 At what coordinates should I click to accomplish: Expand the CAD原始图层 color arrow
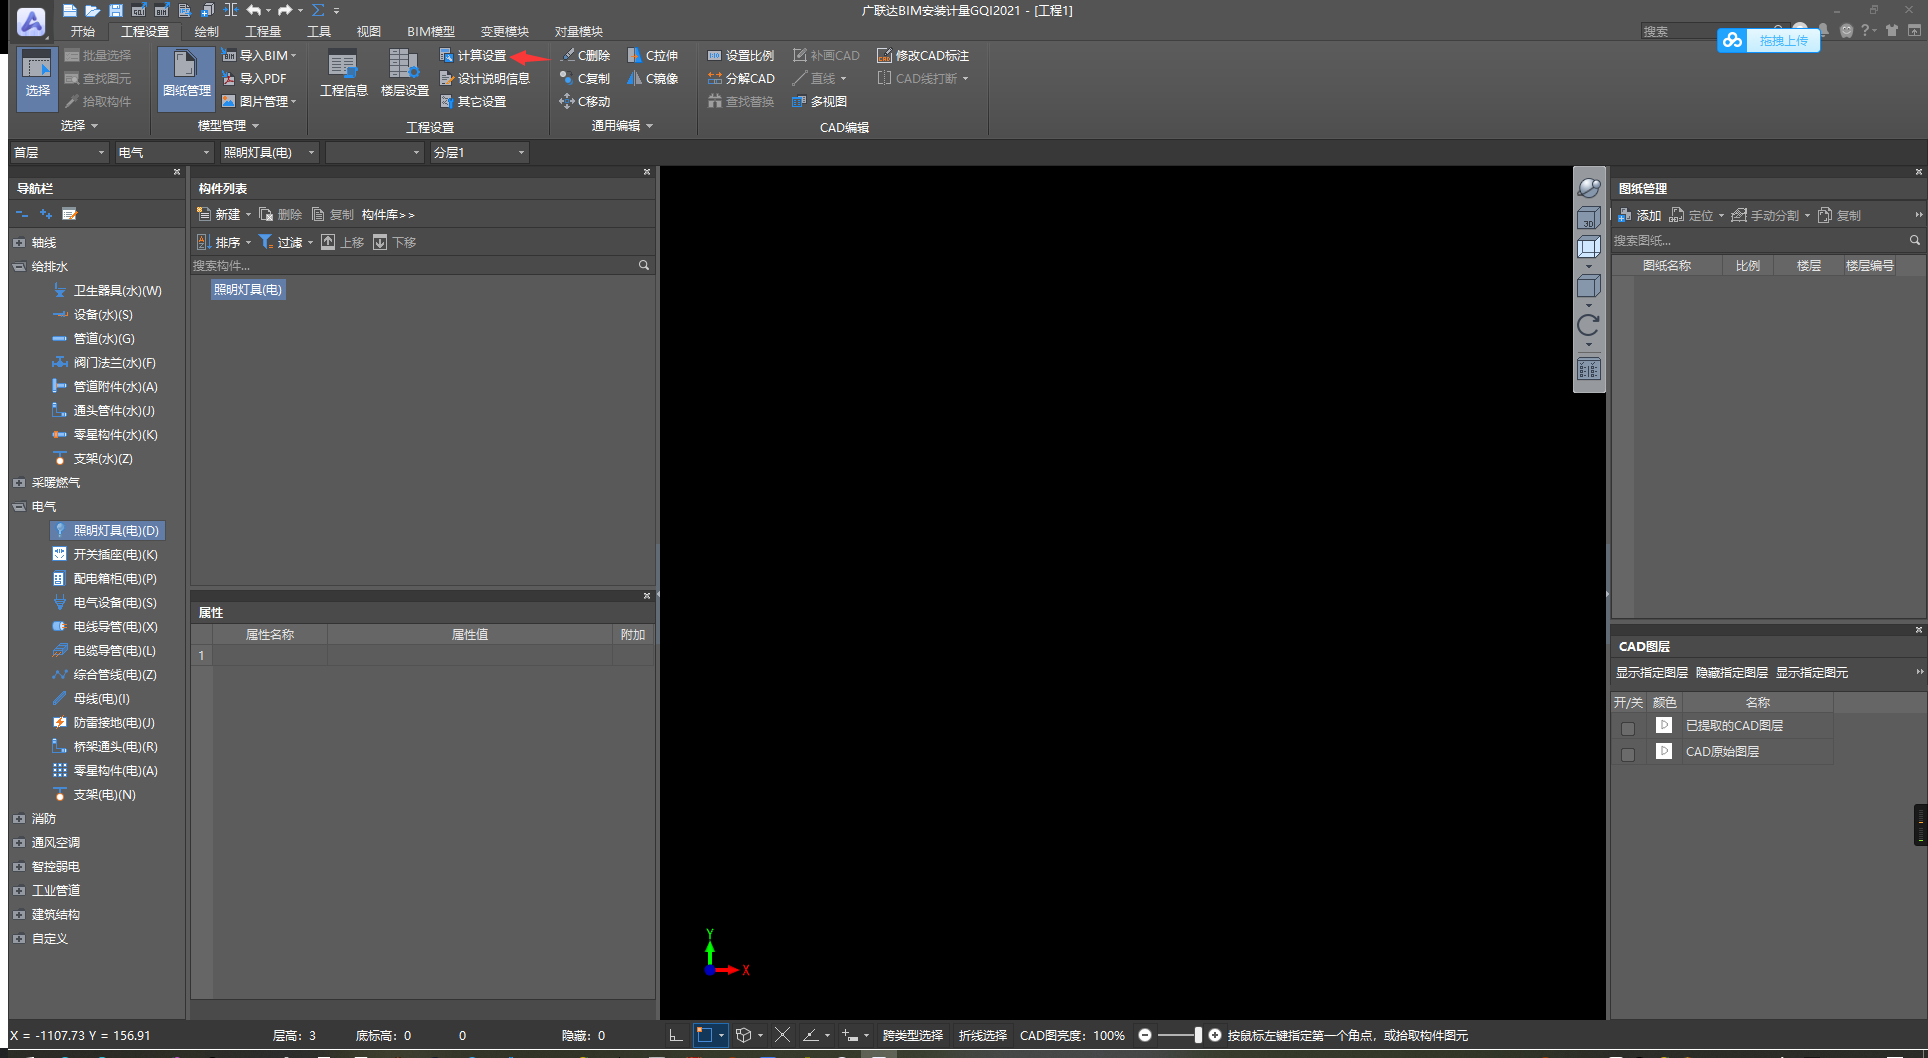(x=1664, y=752)
